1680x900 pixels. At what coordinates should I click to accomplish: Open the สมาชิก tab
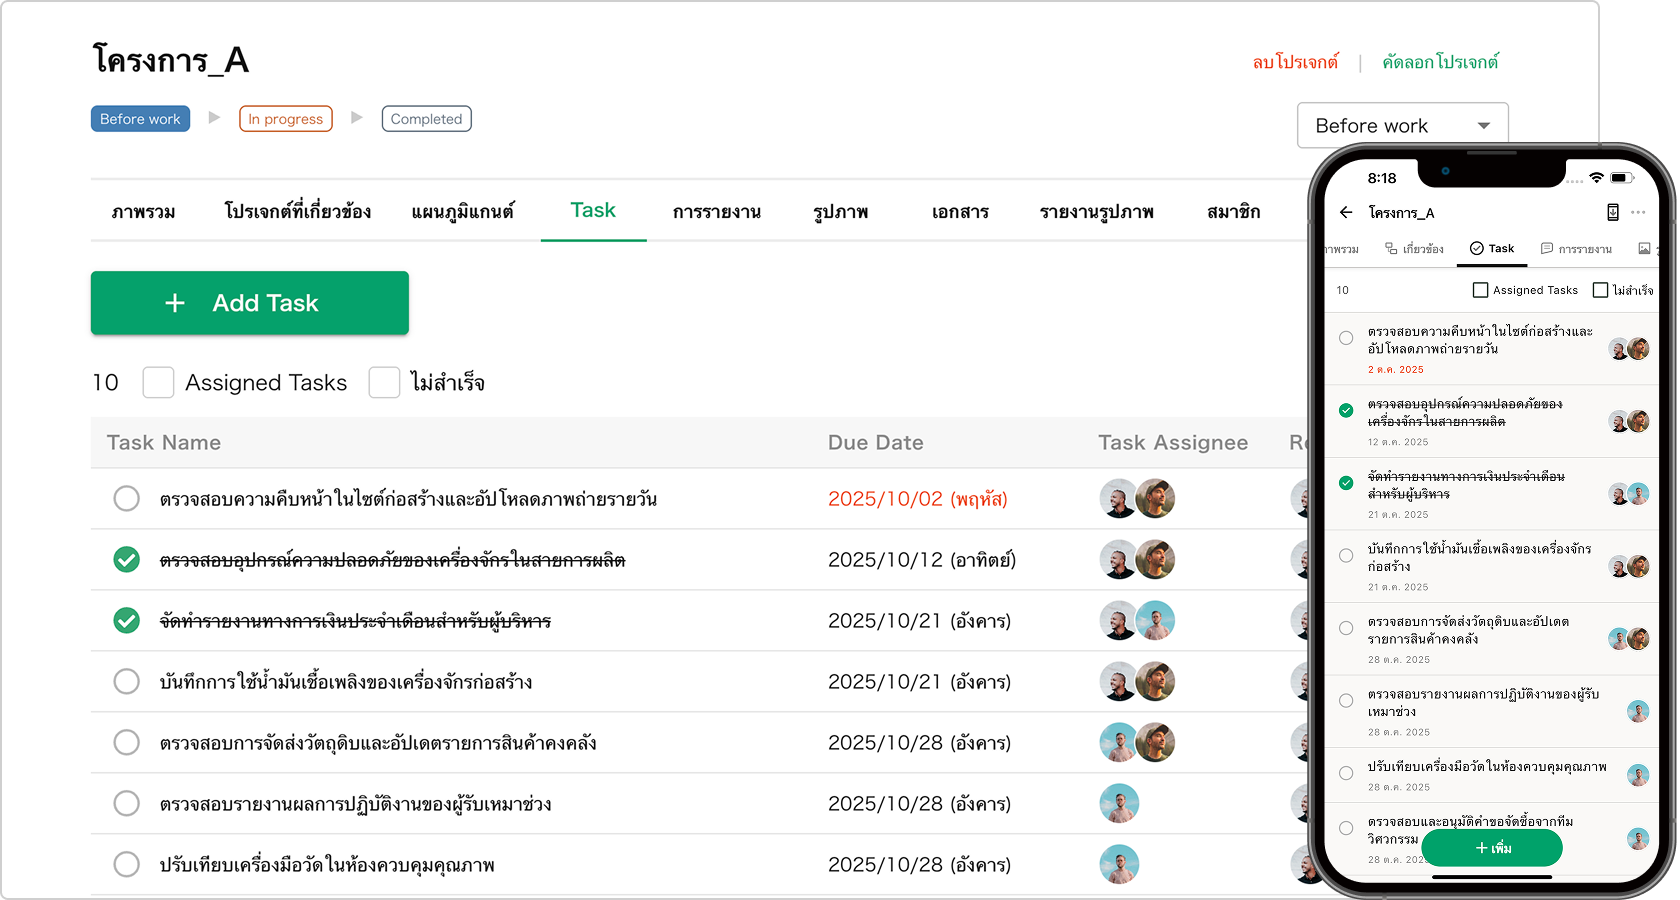coord(1233,212)
